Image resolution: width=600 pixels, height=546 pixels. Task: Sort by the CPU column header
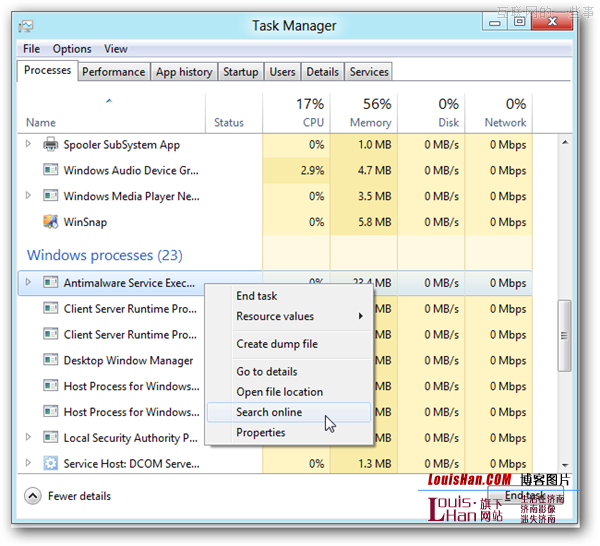(x=313, y=122)
